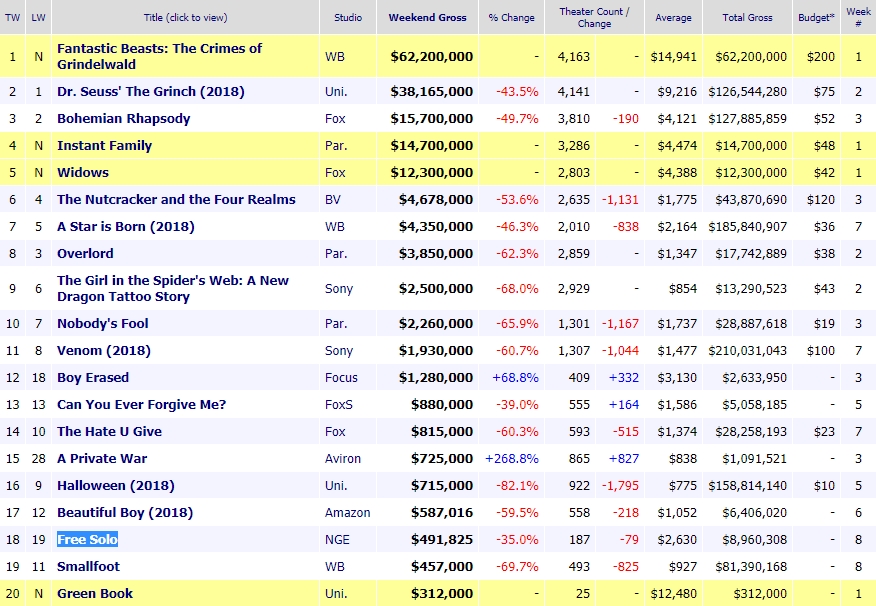Screen dimensions: 876x606
Task: Select $185,840,907 total gross for A Star is Born
Action: click(x=748, y=227)
